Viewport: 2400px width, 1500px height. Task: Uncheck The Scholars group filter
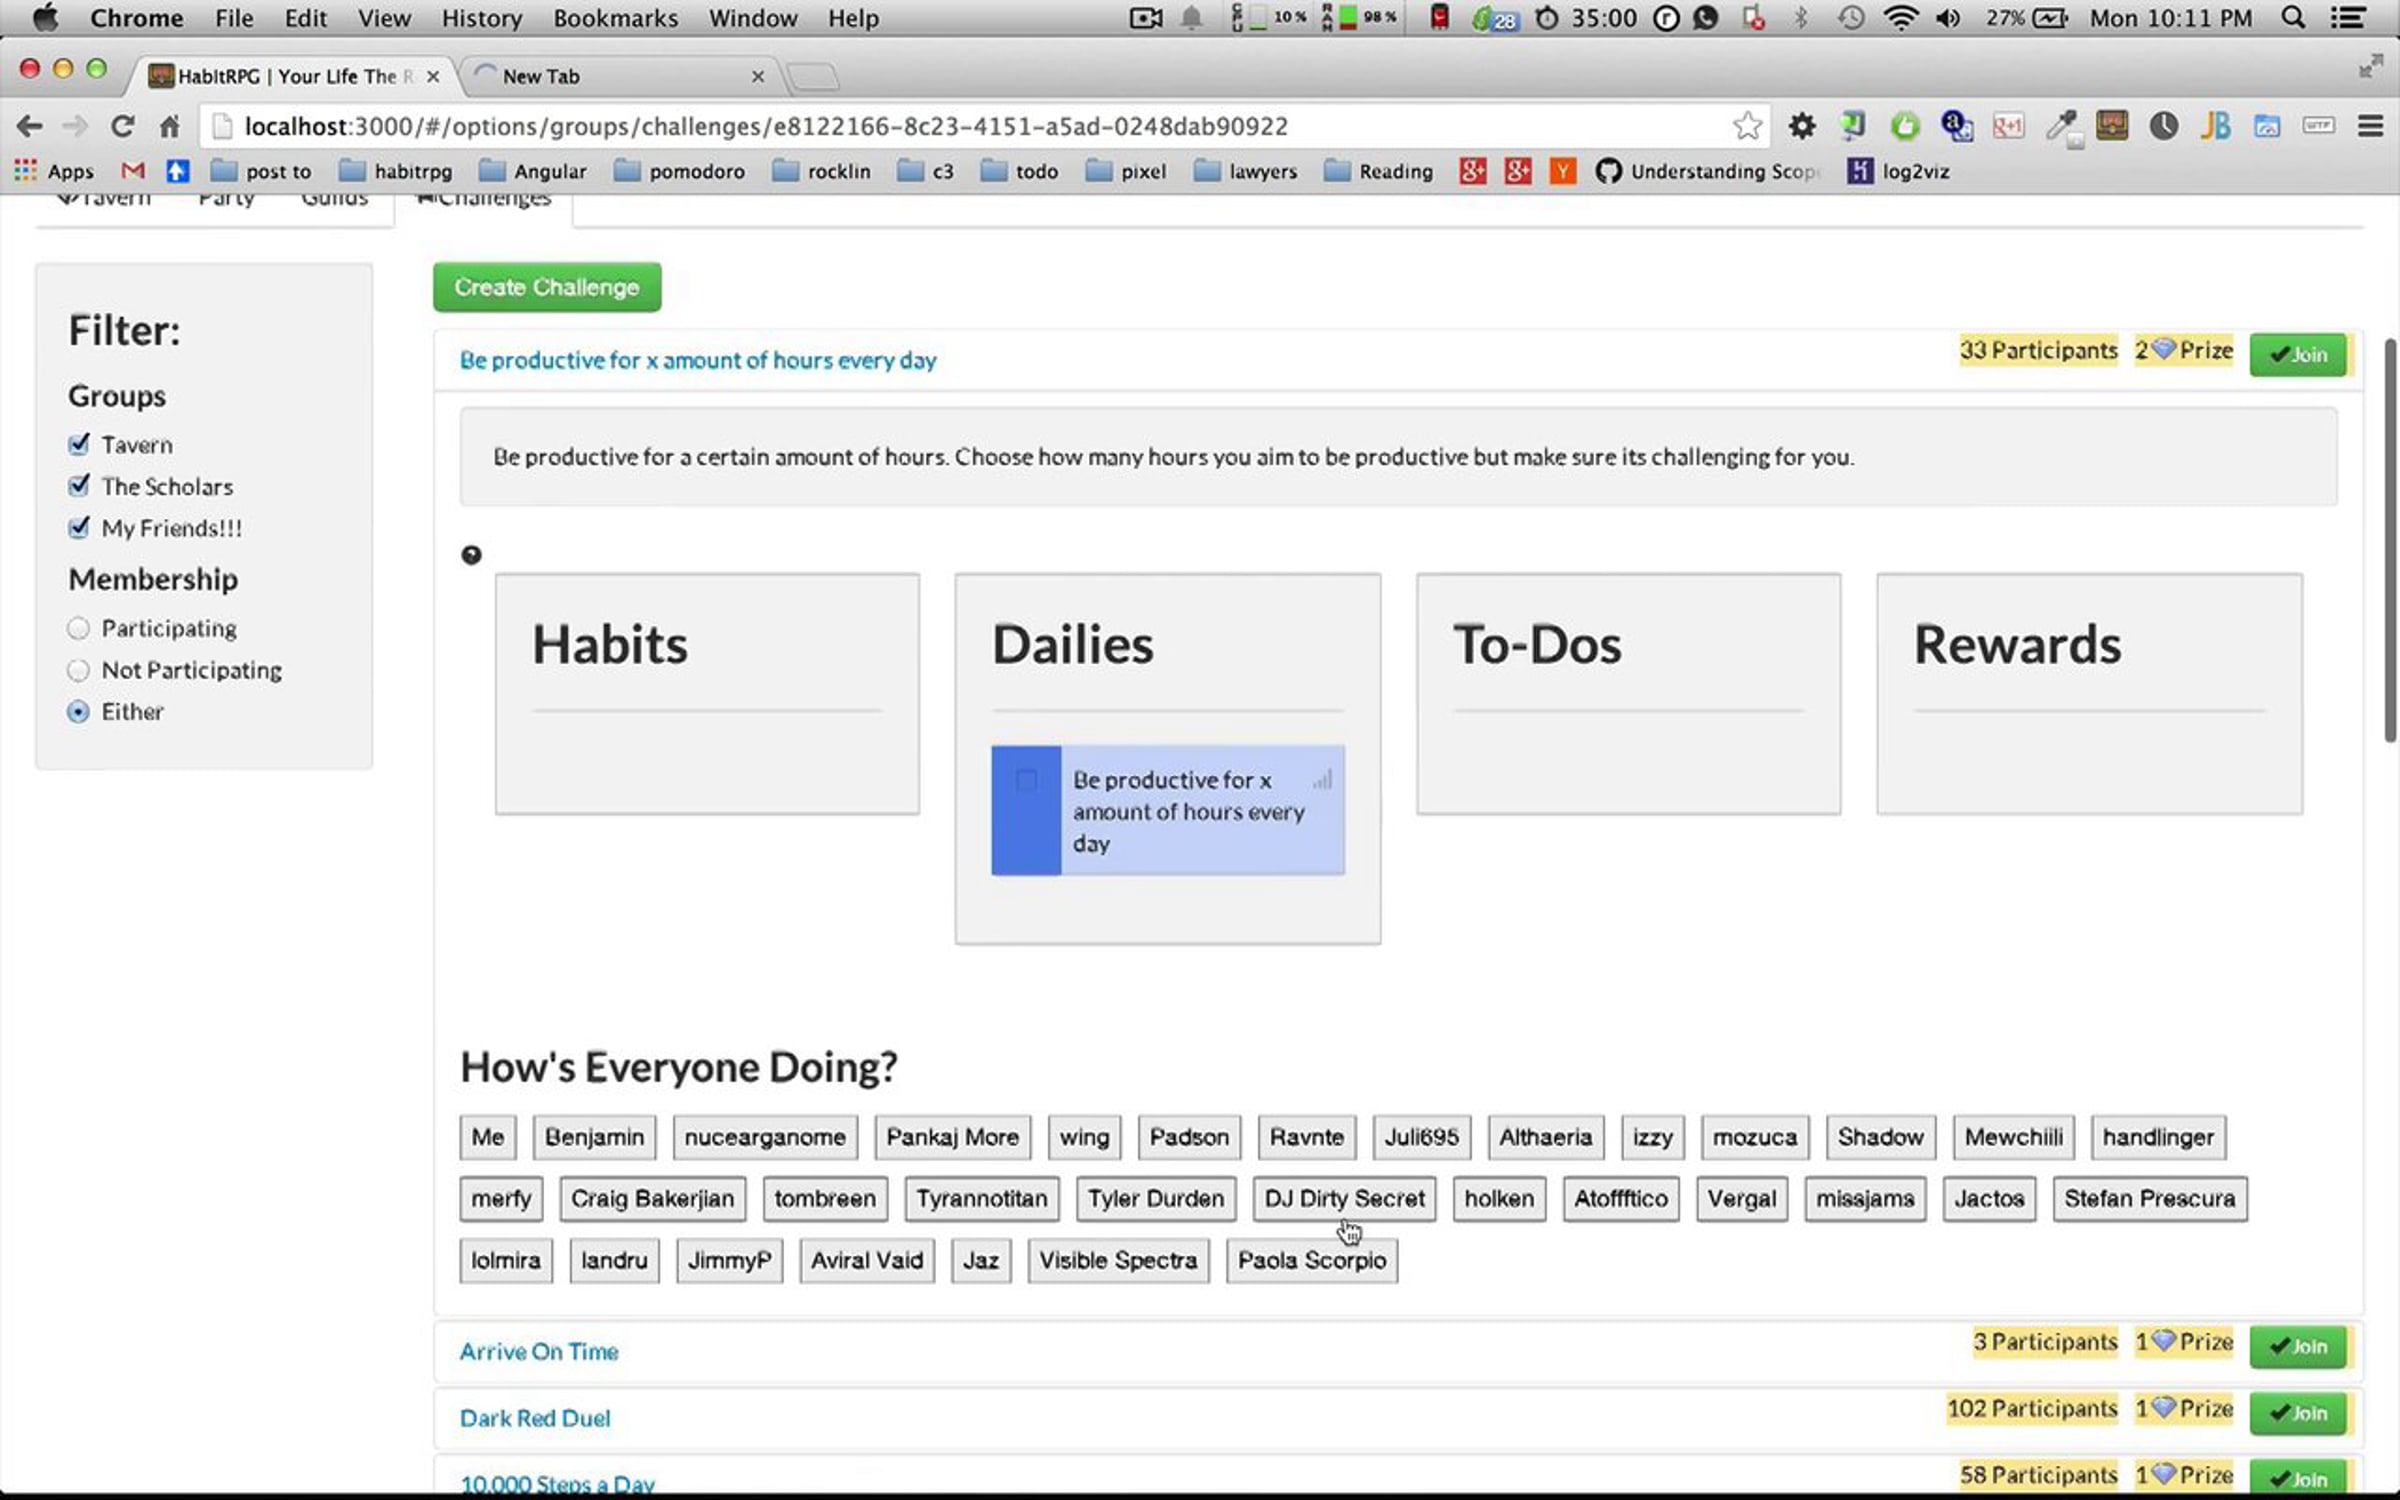click(78, 486)
